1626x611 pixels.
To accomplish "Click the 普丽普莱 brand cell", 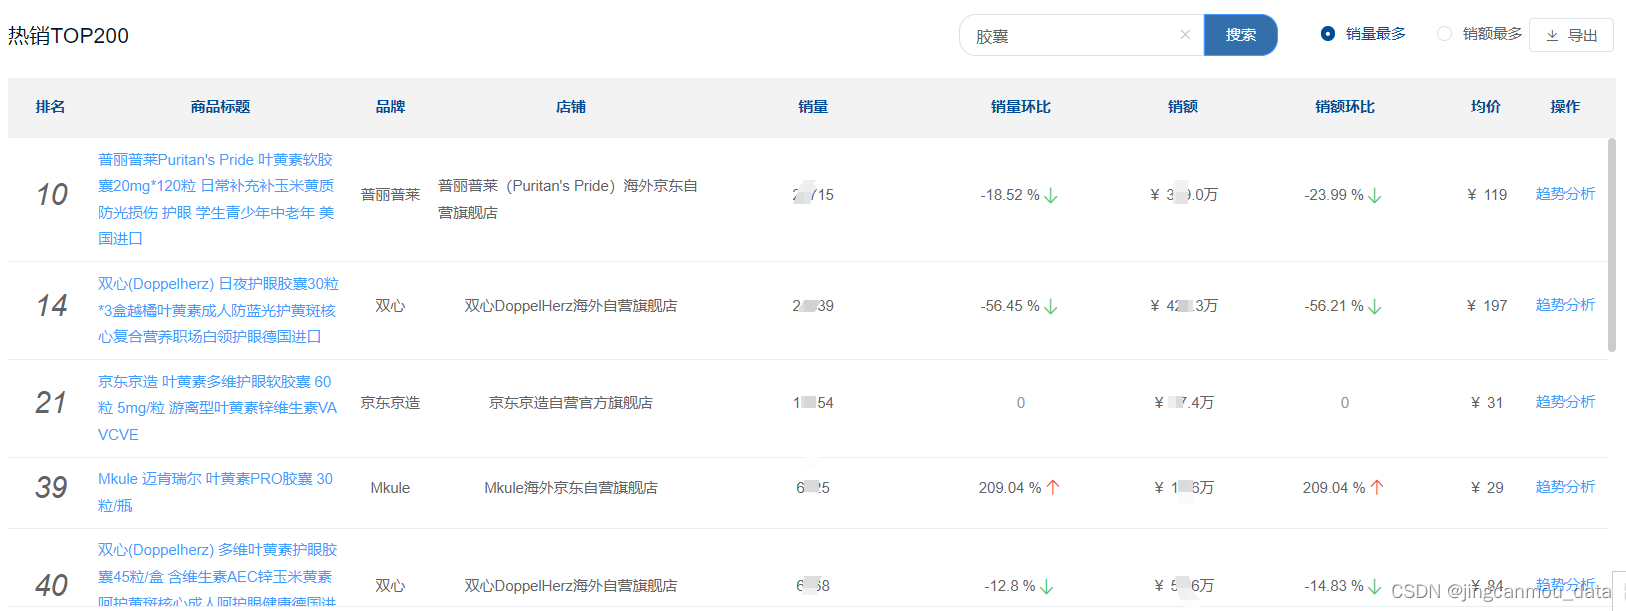I will tap(390, 195).
